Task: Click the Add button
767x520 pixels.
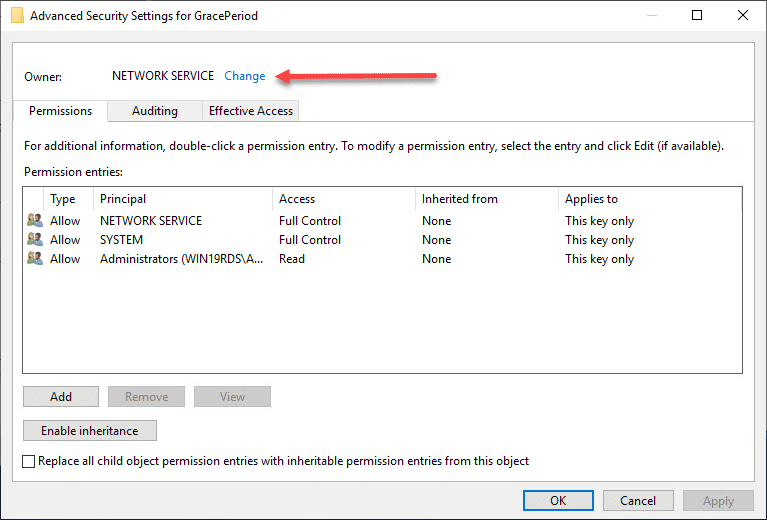Action: pos(61,397)
